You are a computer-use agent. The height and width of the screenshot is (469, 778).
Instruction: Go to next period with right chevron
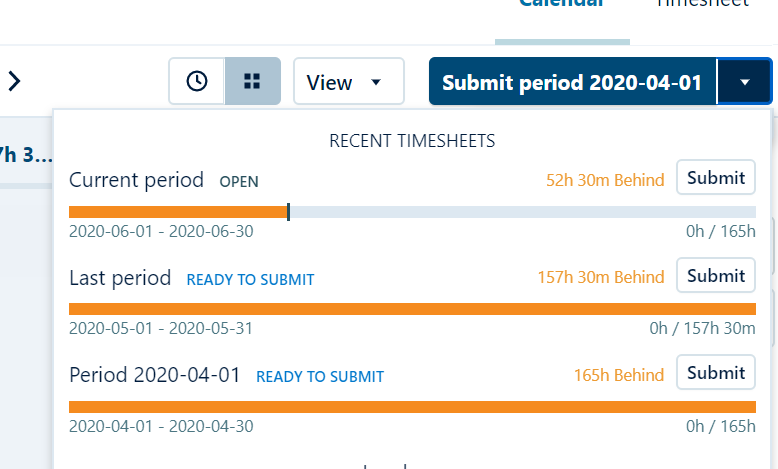[14, 81]
